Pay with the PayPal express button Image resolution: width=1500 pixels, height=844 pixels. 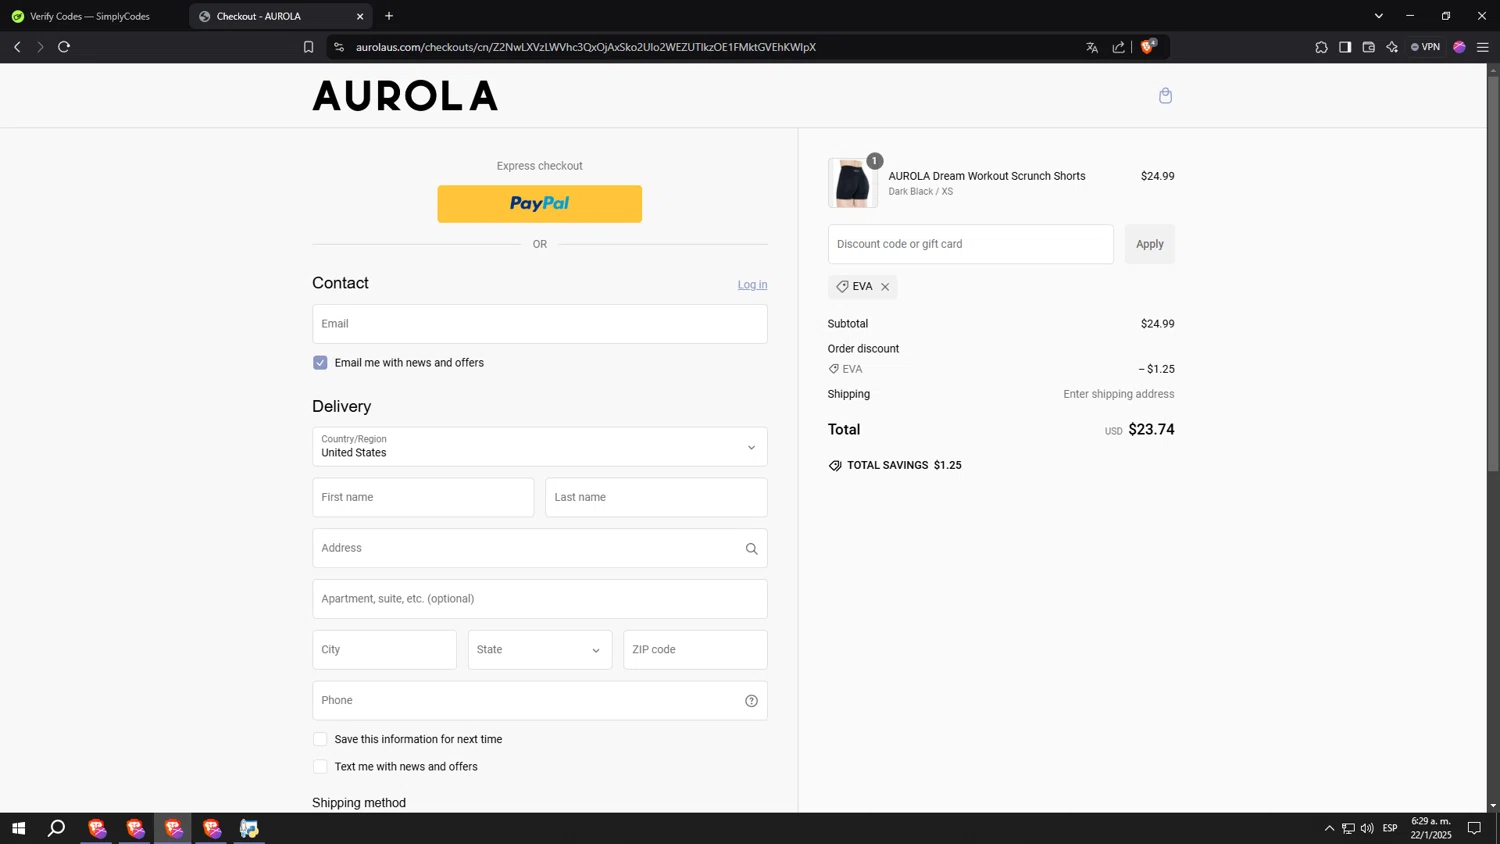pos(540,204)
